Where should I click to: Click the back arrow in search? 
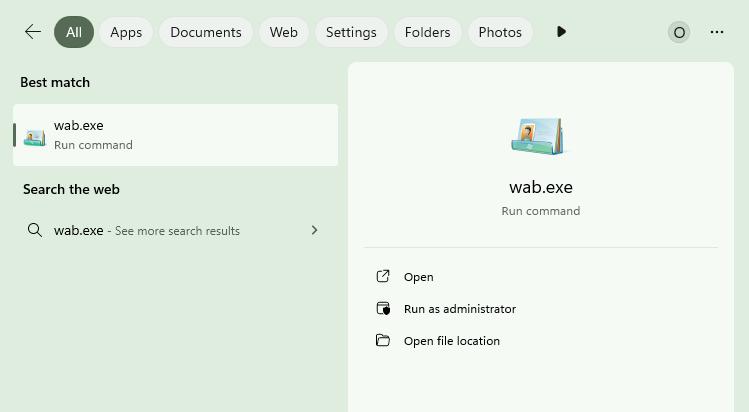click(x=33, y=32)
